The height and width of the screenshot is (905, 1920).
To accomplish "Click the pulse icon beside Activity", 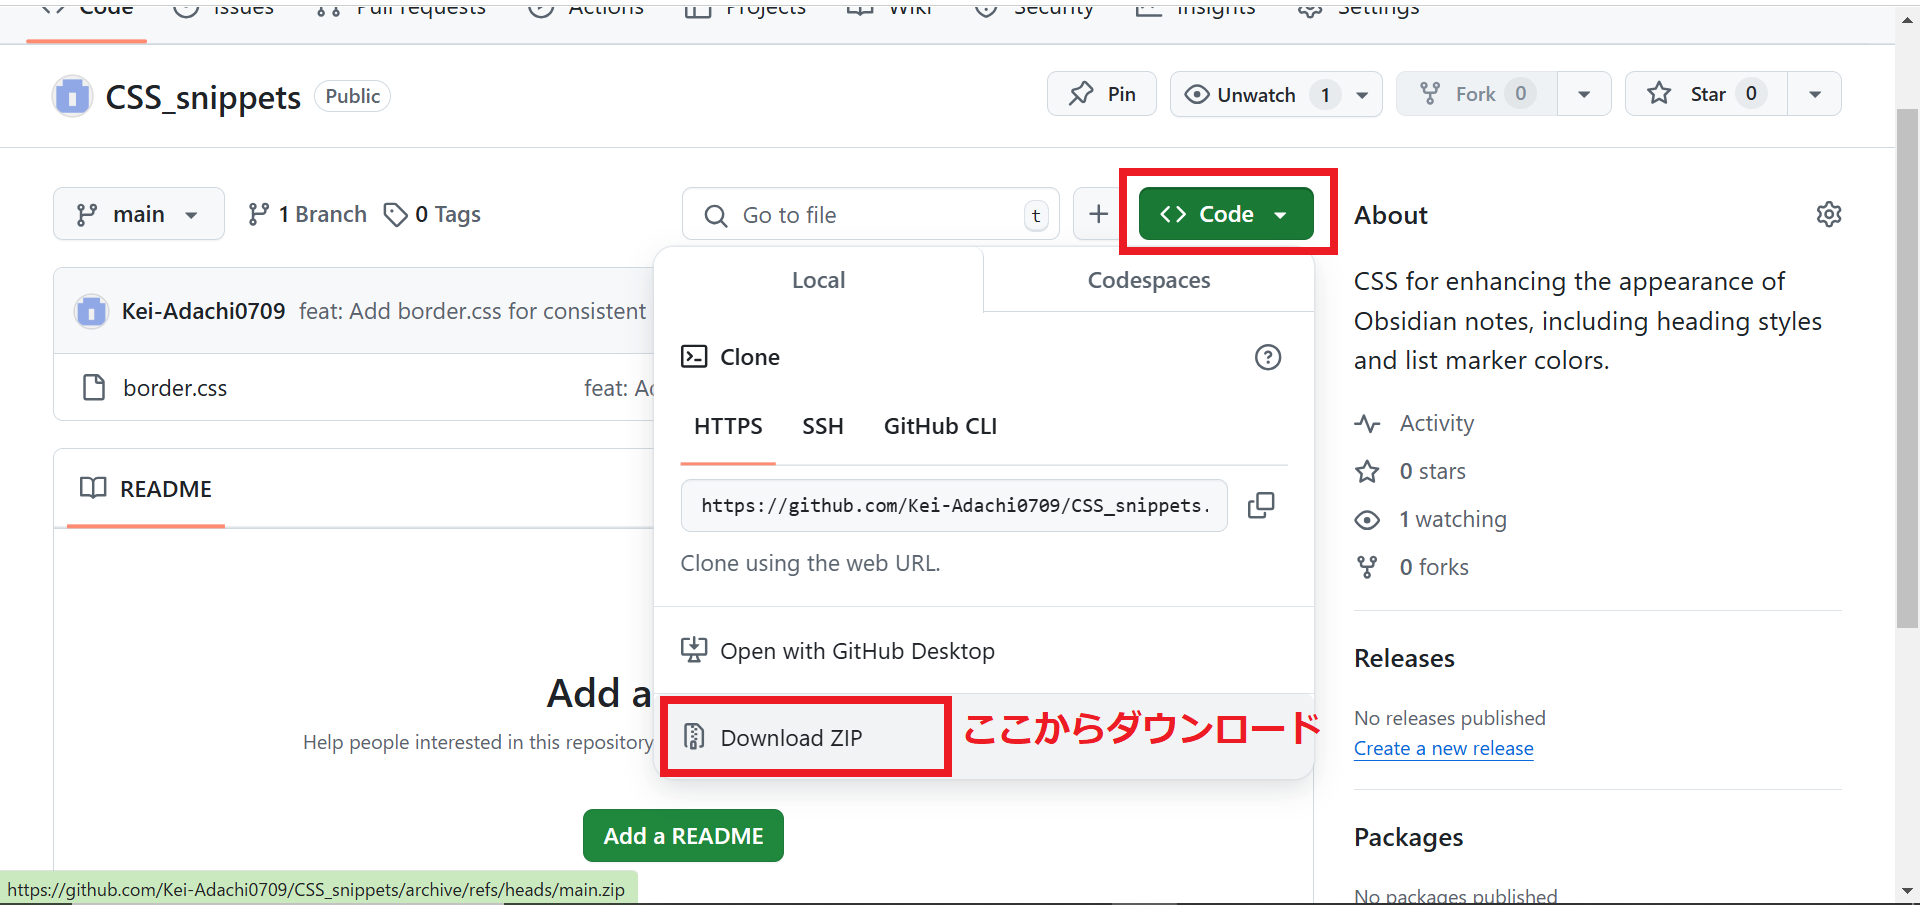I will [1367, 423].
